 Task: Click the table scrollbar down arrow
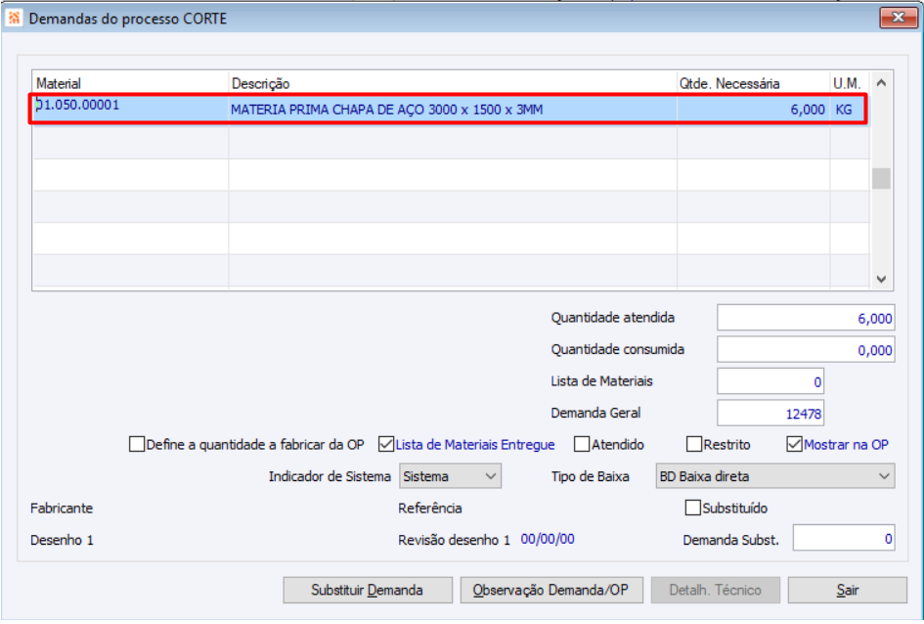click(881, 279)
